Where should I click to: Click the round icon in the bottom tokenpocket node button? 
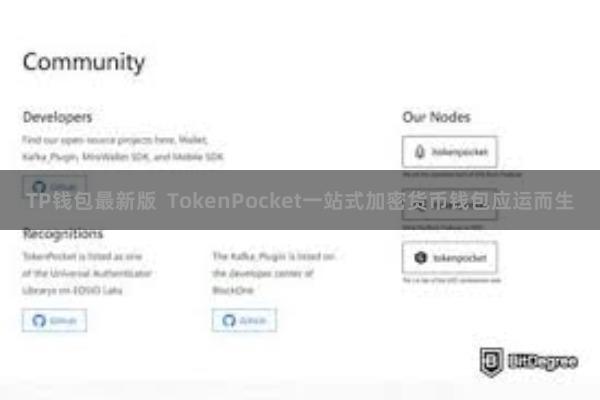[421, 258]
